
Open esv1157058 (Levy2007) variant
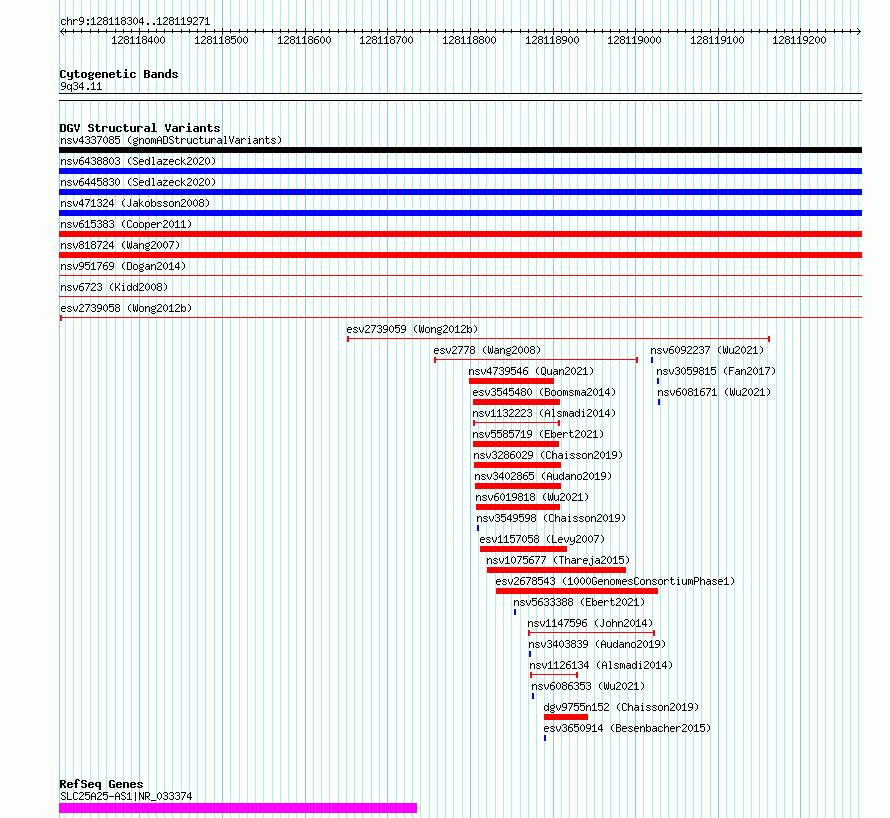[x=542, y=539]
